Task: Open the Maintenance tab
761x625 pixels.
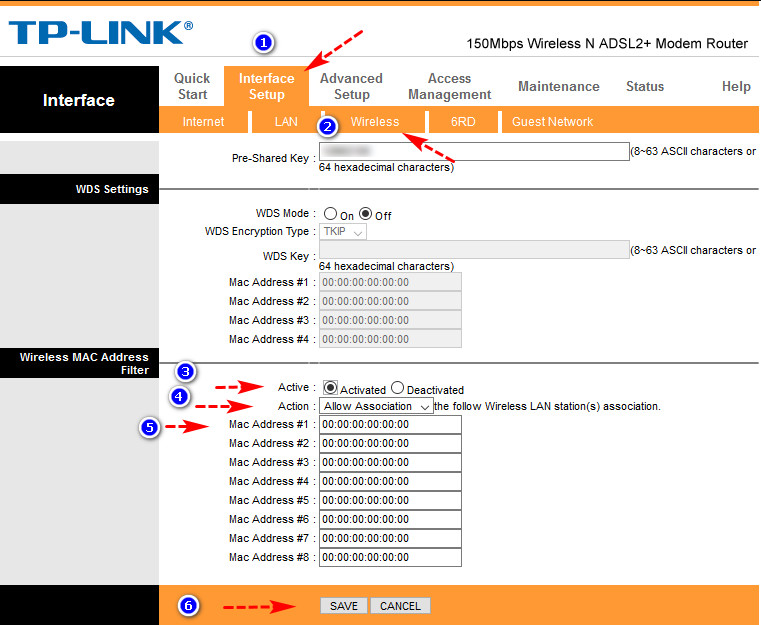Action: (559, 86)
